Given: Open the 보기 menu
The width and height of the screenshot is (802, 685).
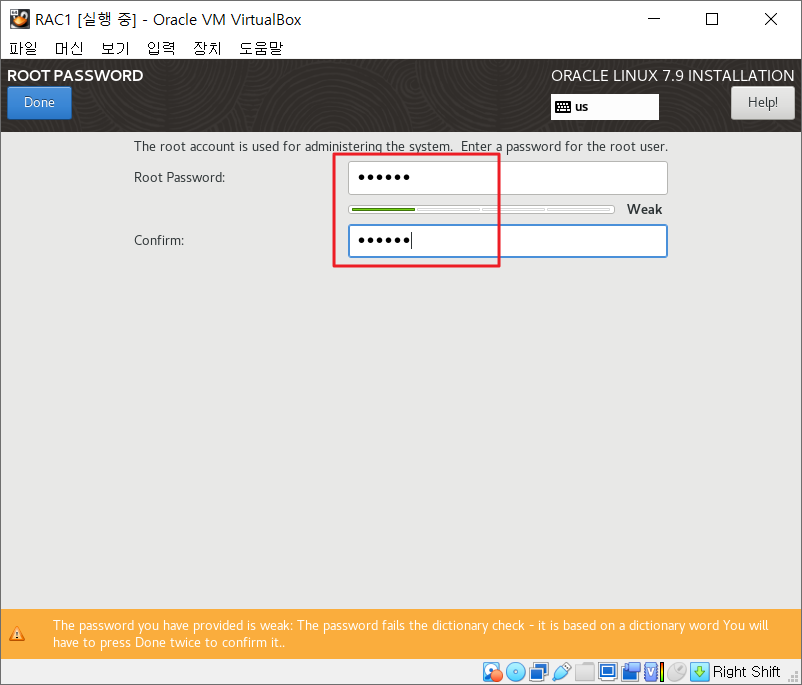Looking at the screenshot, I should (115, 48).
